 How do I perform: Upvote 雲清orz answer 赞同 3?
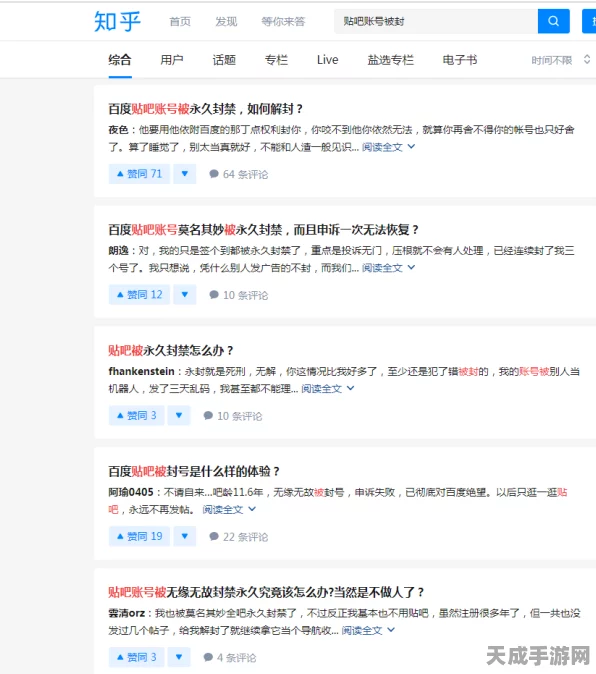point(136,657)
